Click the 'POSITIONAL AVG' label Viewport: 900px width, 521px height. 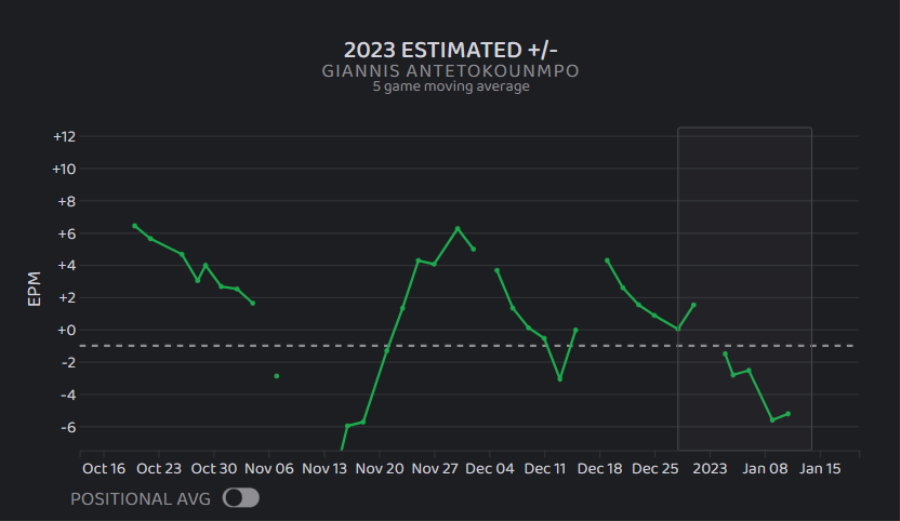(x=141, y=499)
